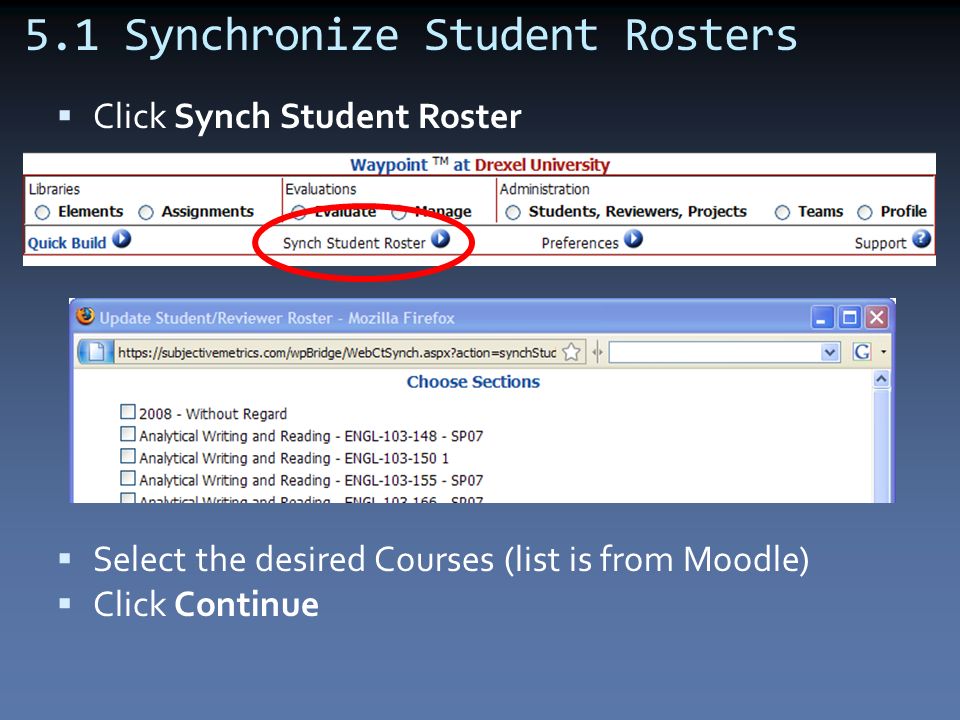Minimize the Firefox window
Screen dimensions: 960x720
(x=822, y=317)
